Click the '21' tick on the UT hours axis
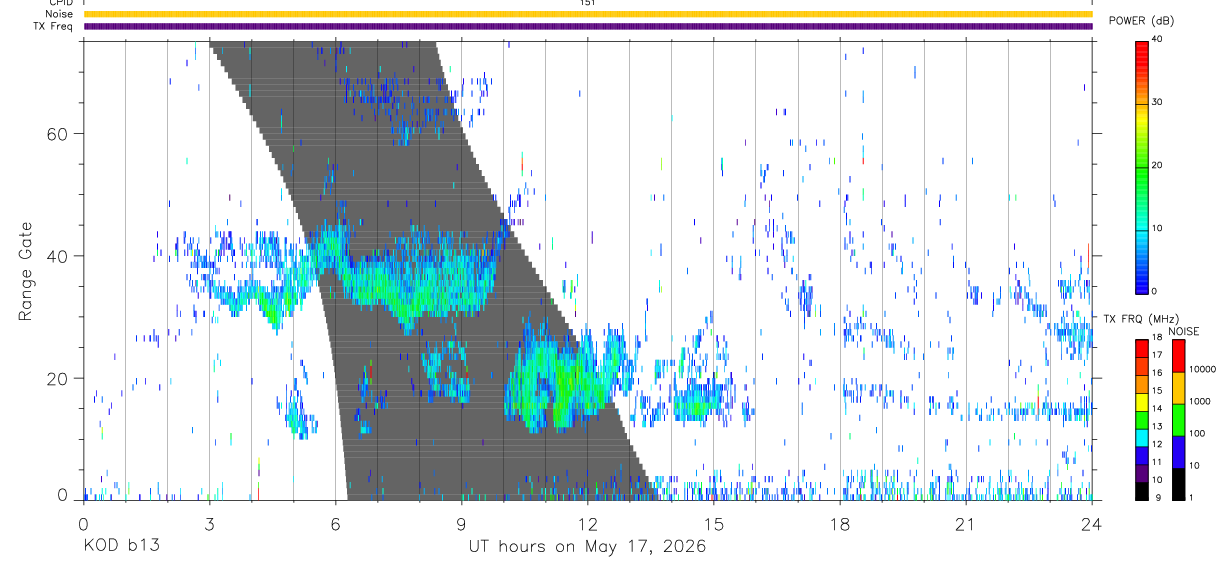 (x=965, y=524)
